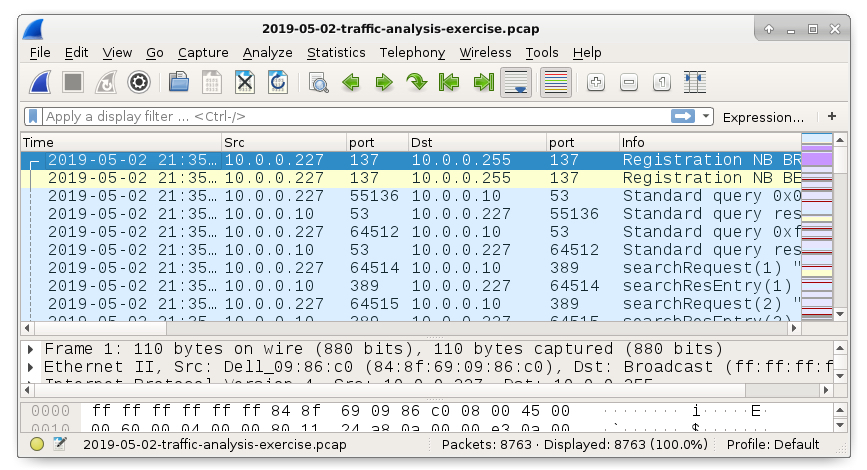Click packet minimap color strip

tap(817, 227)
